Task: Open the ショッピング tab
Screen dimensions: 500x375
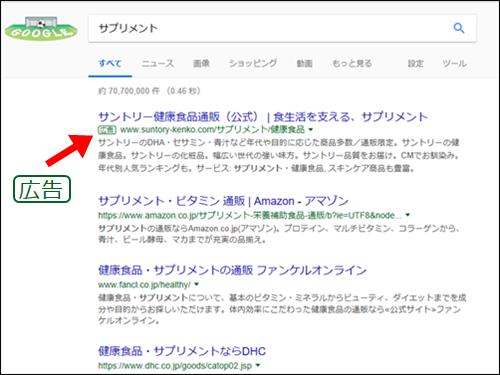Action: point(253,63)
